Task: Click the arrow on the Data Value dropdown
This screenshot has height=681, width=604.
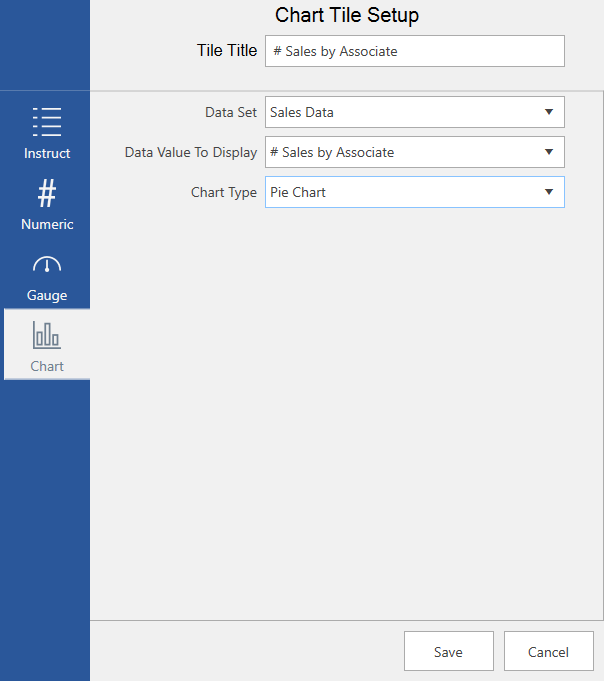Action: (x=549, y=152)
